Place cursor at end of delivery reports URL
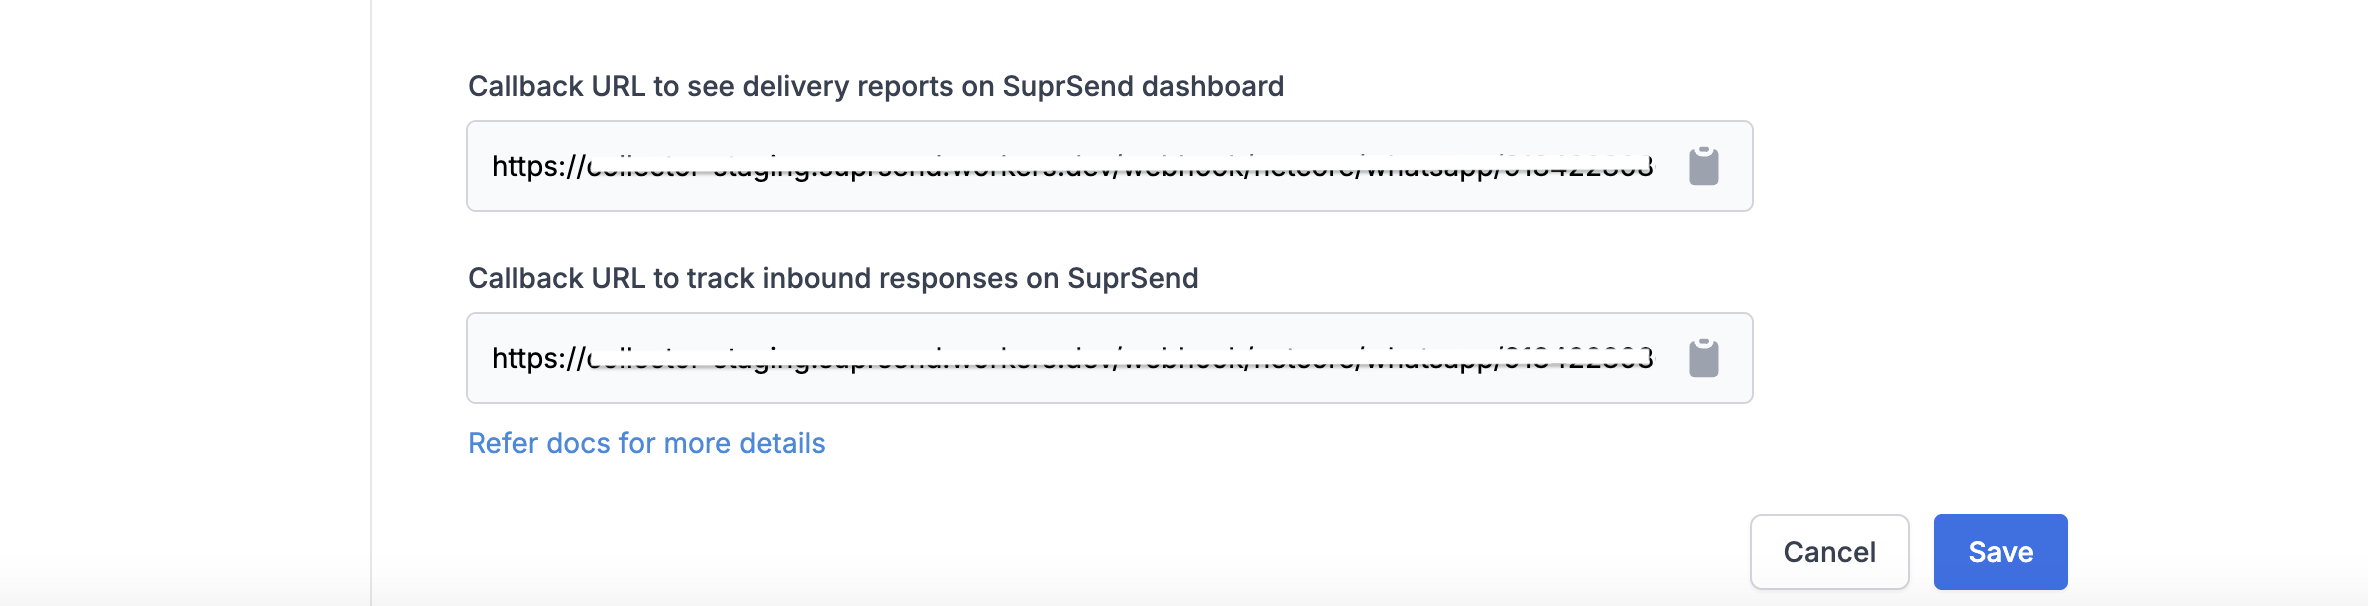 point(1652,166)
